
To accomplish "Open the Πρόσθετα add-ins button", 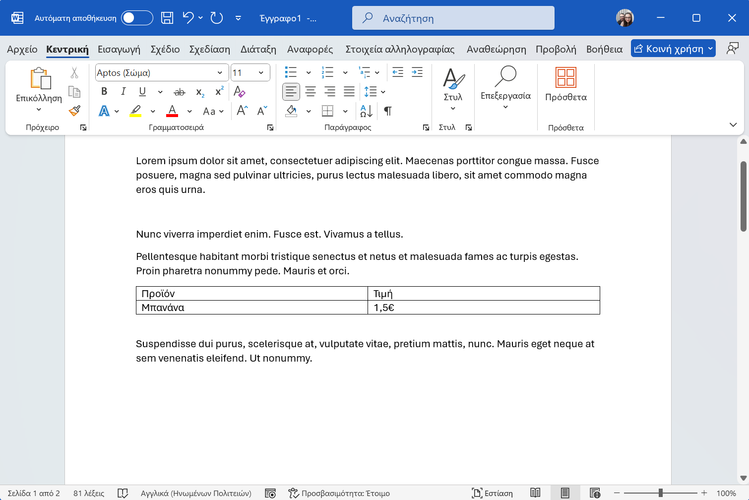I will pos(565,85).
